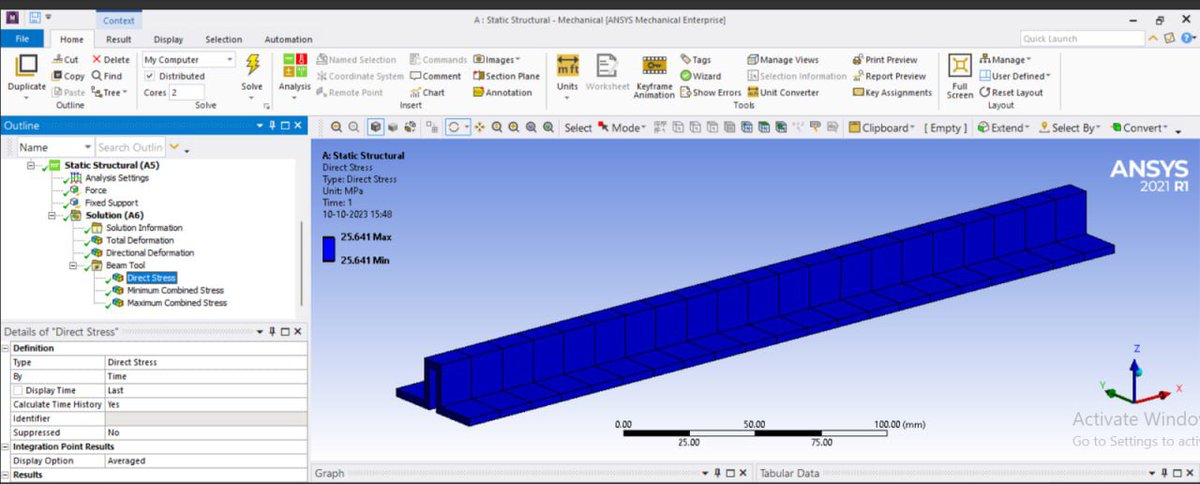The width and height of the screenshot is (1200, 484).
Task: Toggle the Distributed checkbox
Action: pos(150,76)
